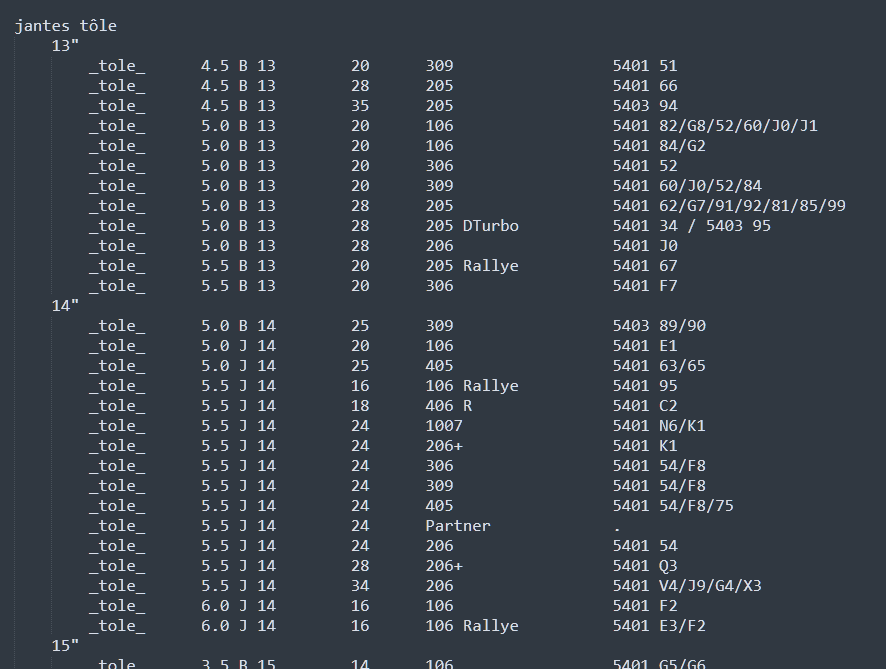Image resolution: width=886 pixels, height=669 pixels.
Task: Click size '4.5 B 13' in 309 row
Action: pos(238,66)
